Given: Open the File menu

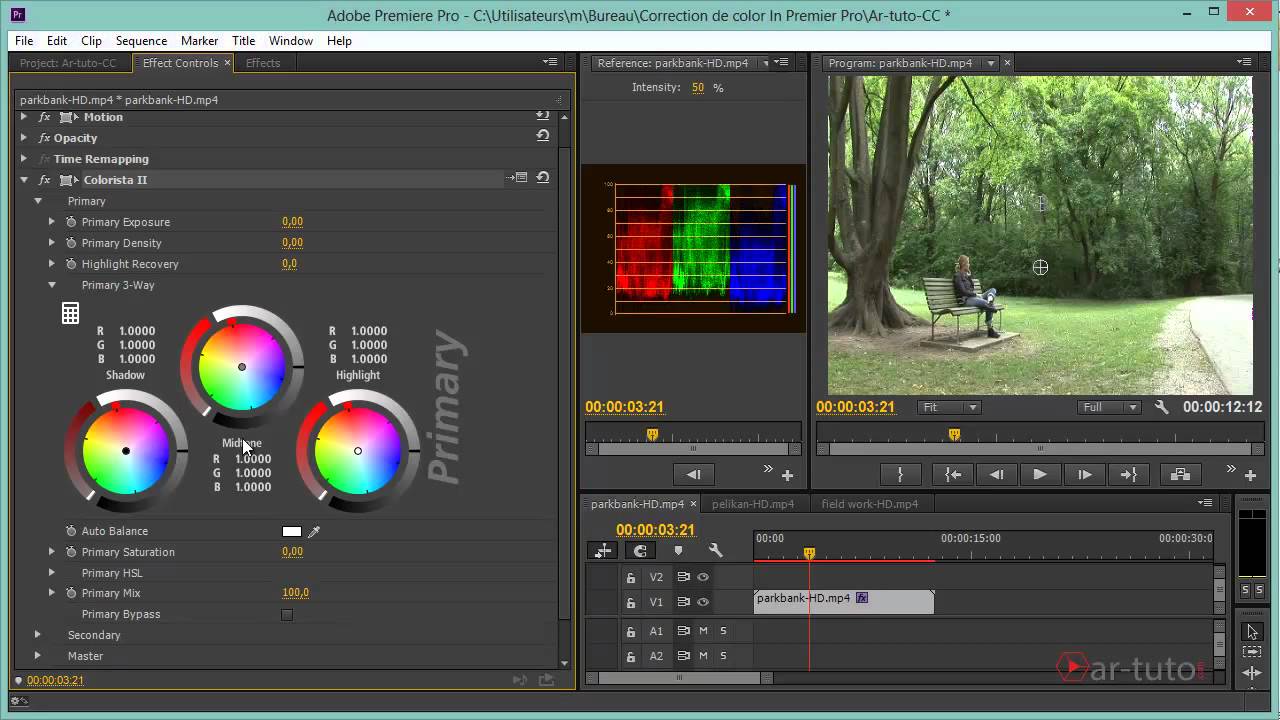Looking at the screenshot, I should [x=24, y=41].
